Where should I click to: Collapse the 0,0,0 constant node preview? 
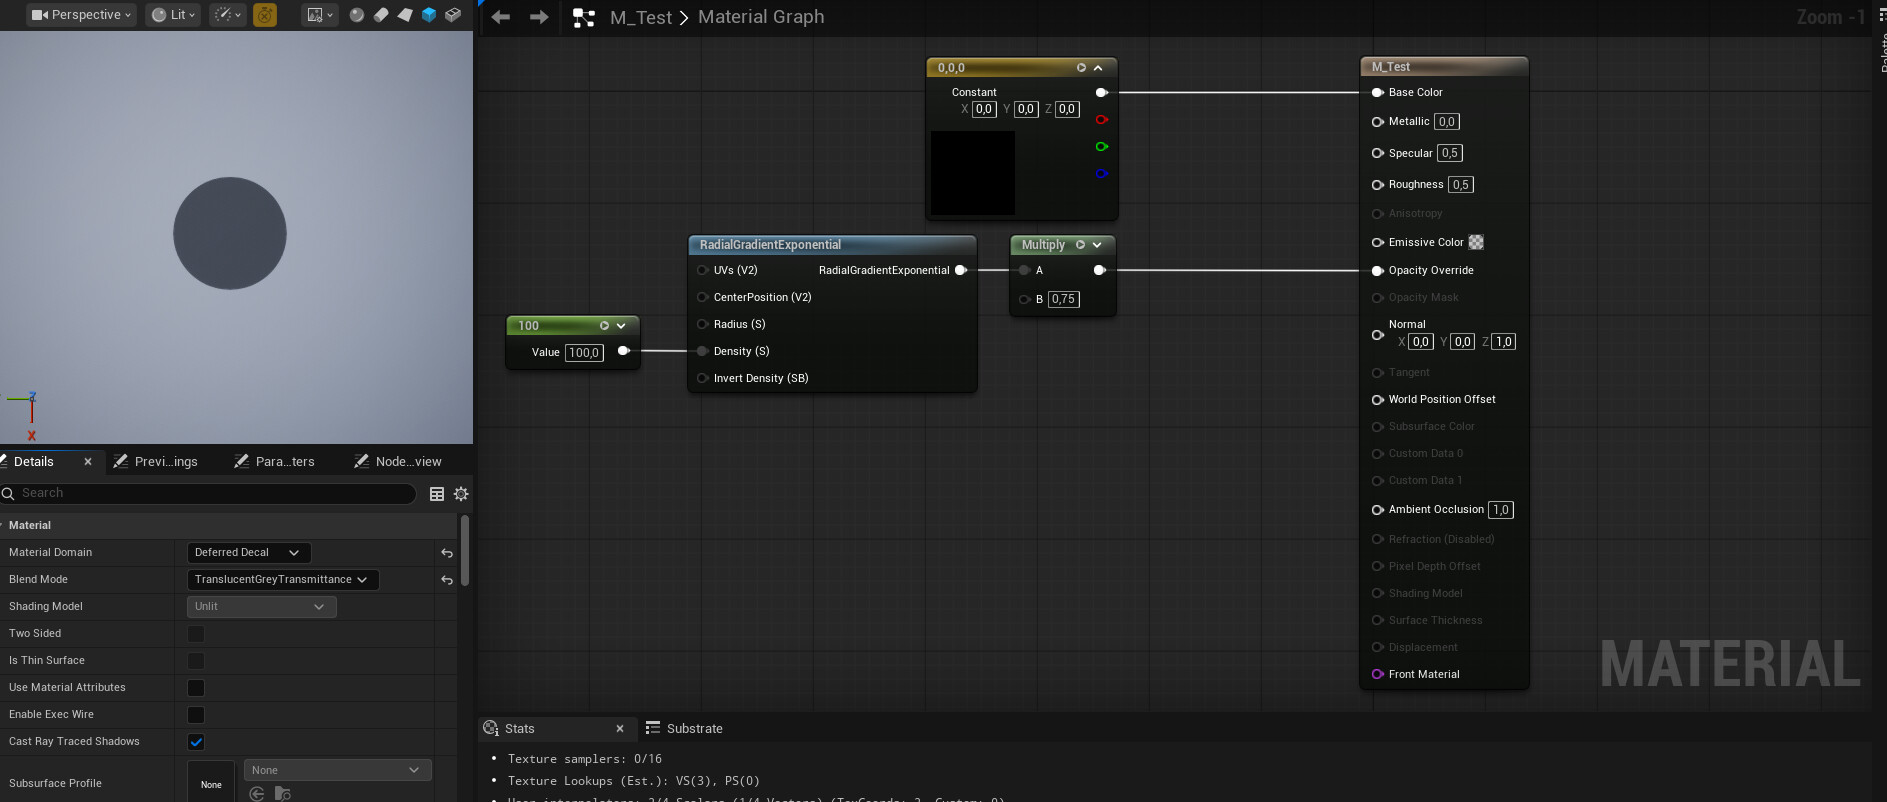(x=1098, y=68)
